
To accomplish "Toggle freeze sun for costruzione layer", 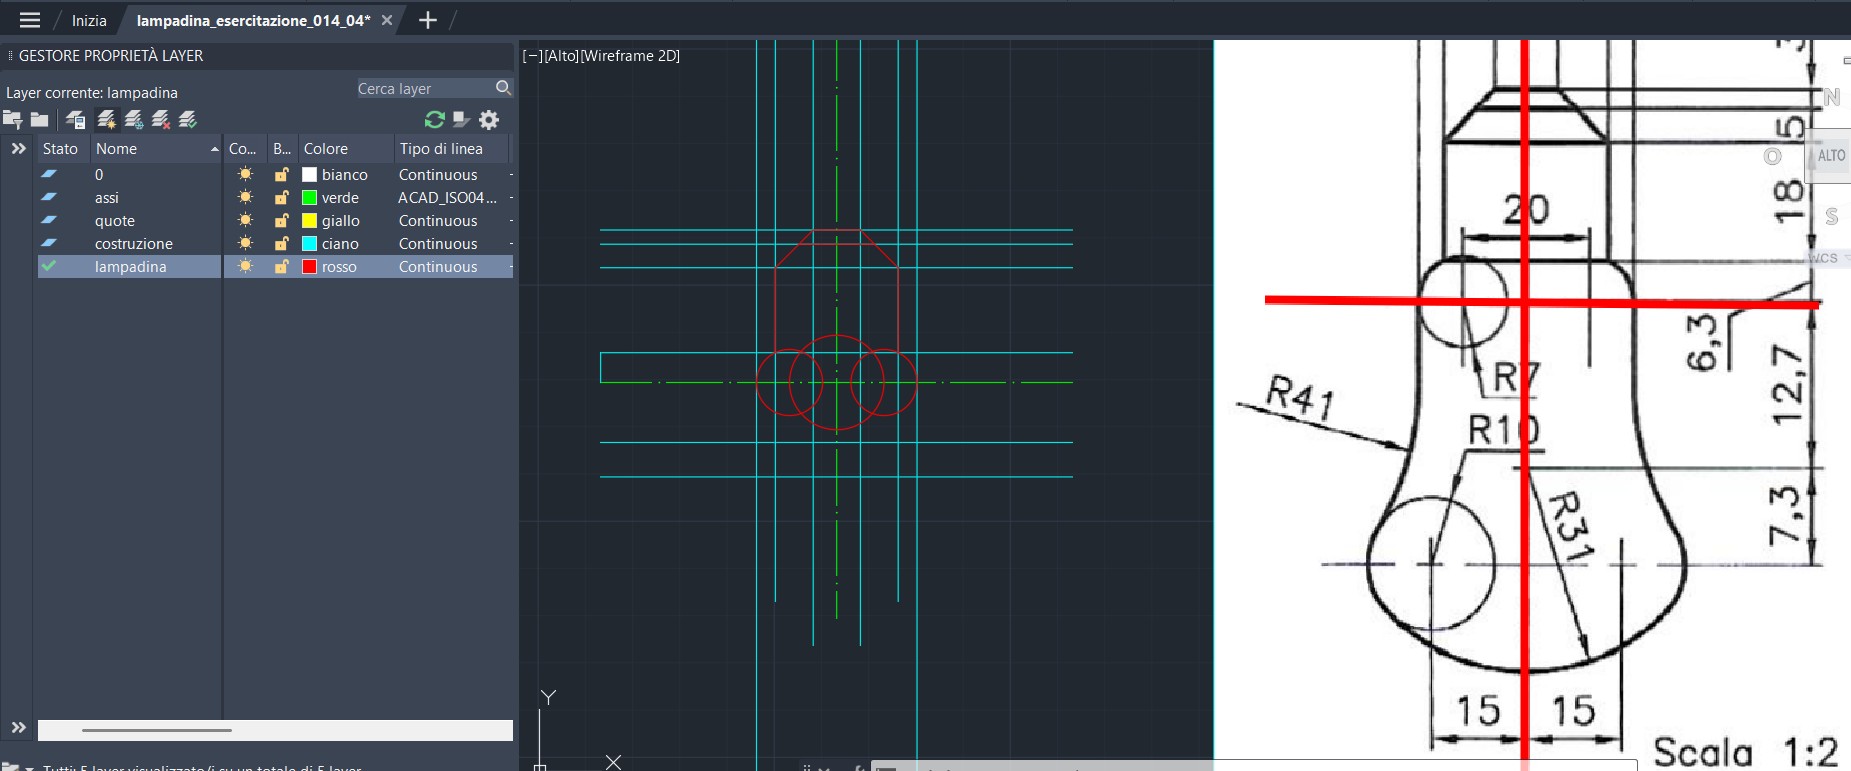I will [245, 244].
